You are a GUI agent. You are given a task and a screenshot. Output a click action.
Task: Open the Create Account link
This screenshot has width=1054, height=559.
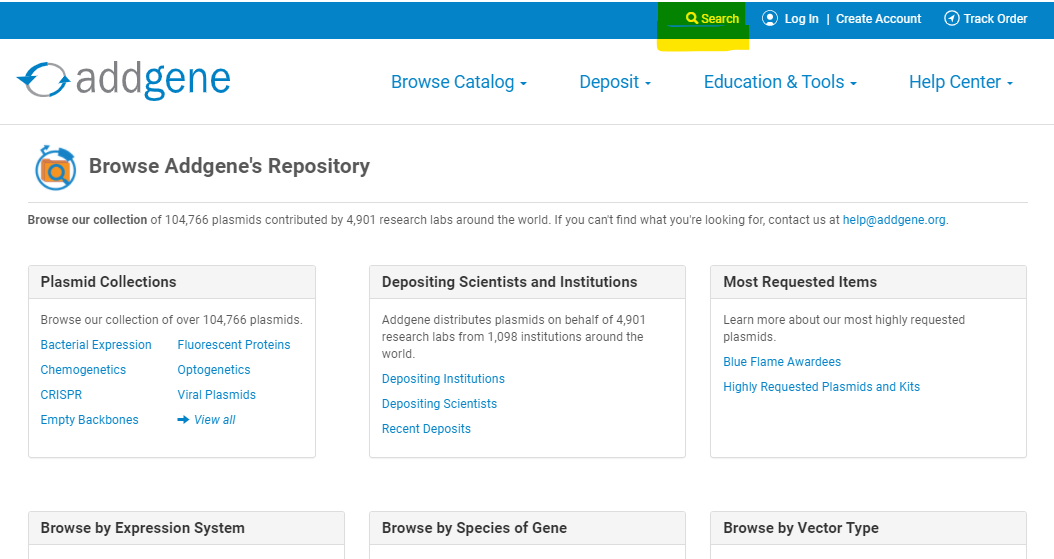[x=879, y=19]
